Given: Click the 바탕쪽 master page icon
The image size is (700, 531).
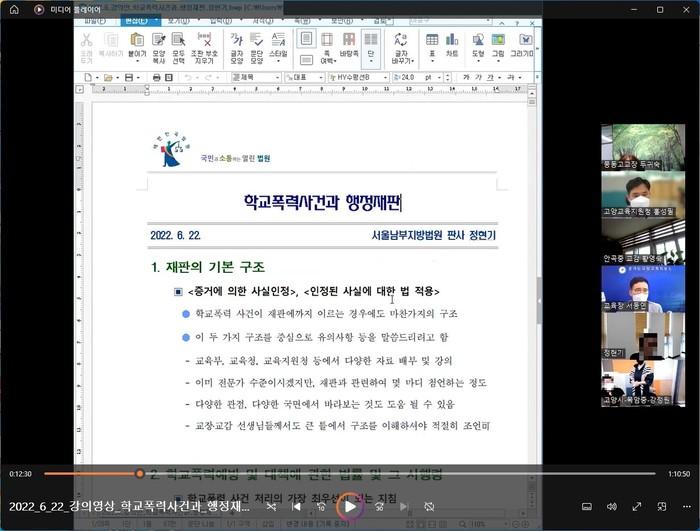Looking at the screenshot, I should [x=349, y=45].
